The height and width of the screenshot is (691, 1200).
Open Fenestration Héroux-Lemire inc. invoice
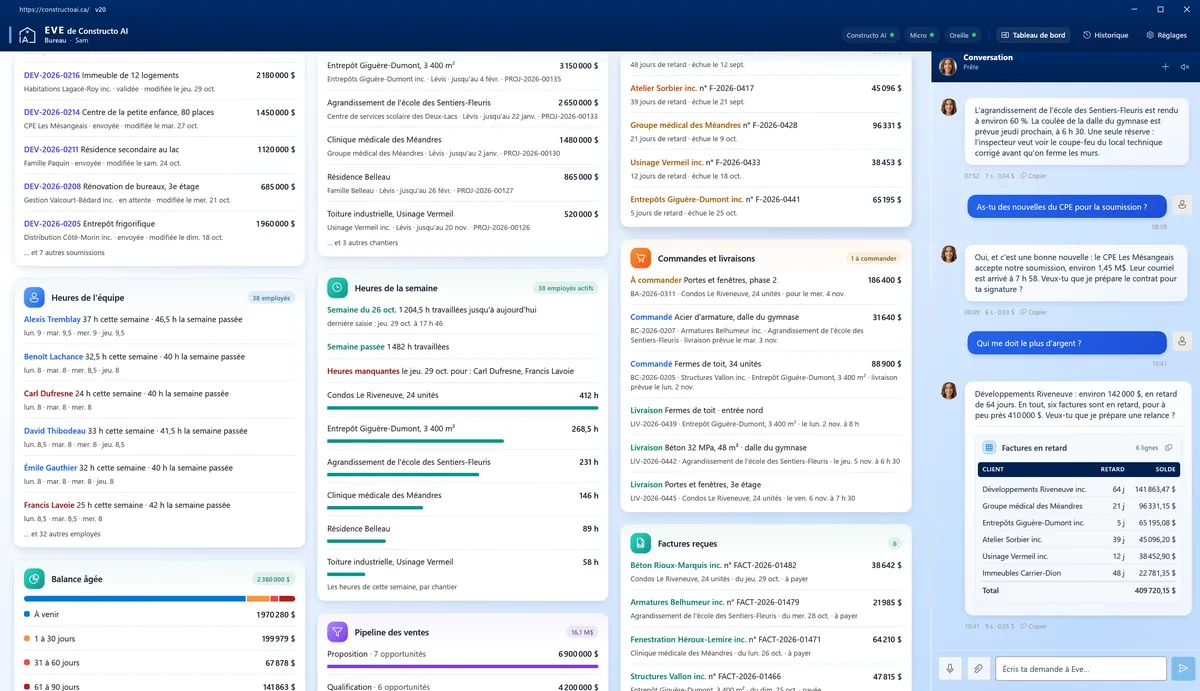[x=764, y=645]
